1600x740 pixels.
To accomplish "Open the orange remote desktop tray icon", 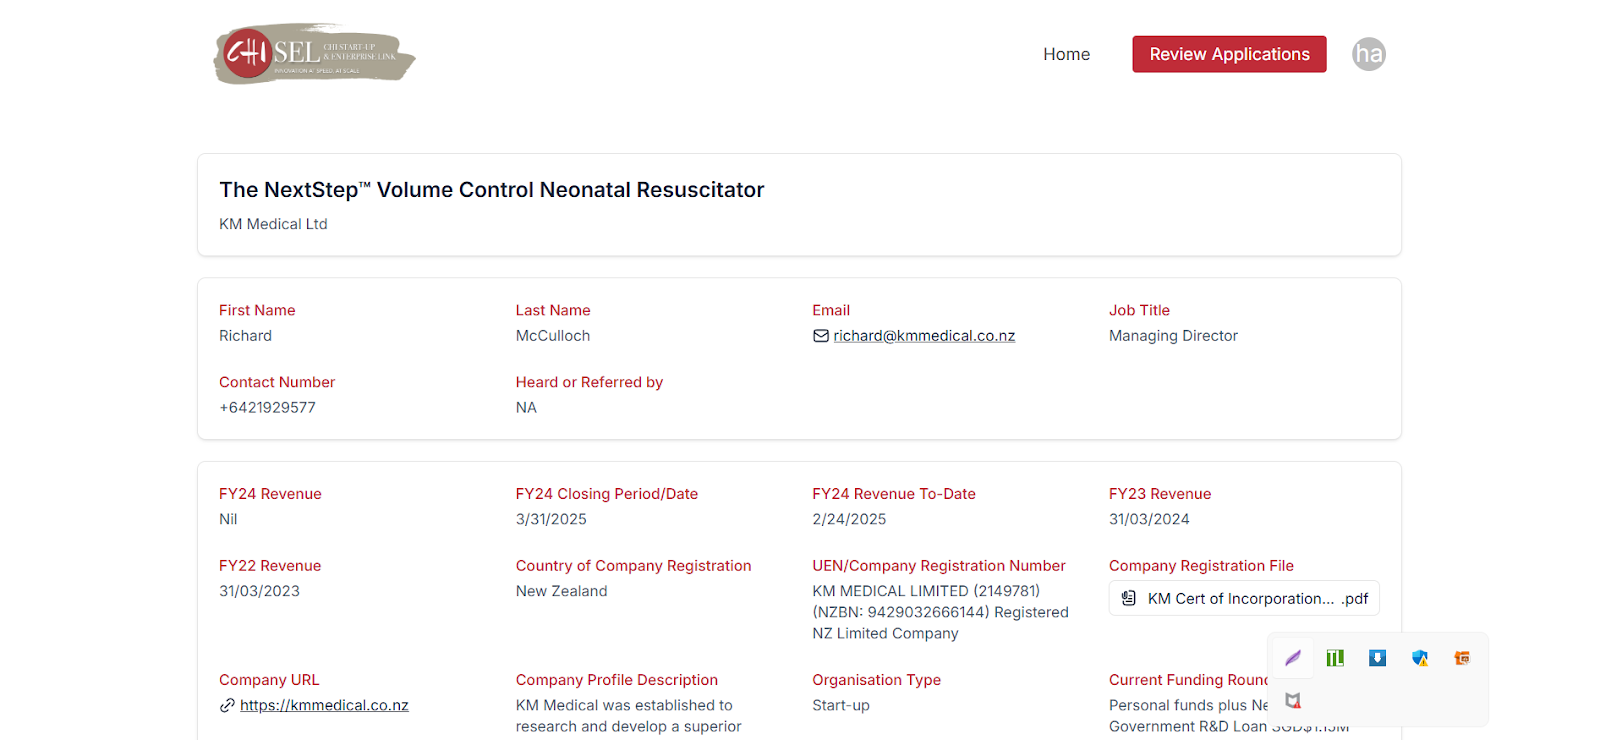I will click(x=1462, y=658).
